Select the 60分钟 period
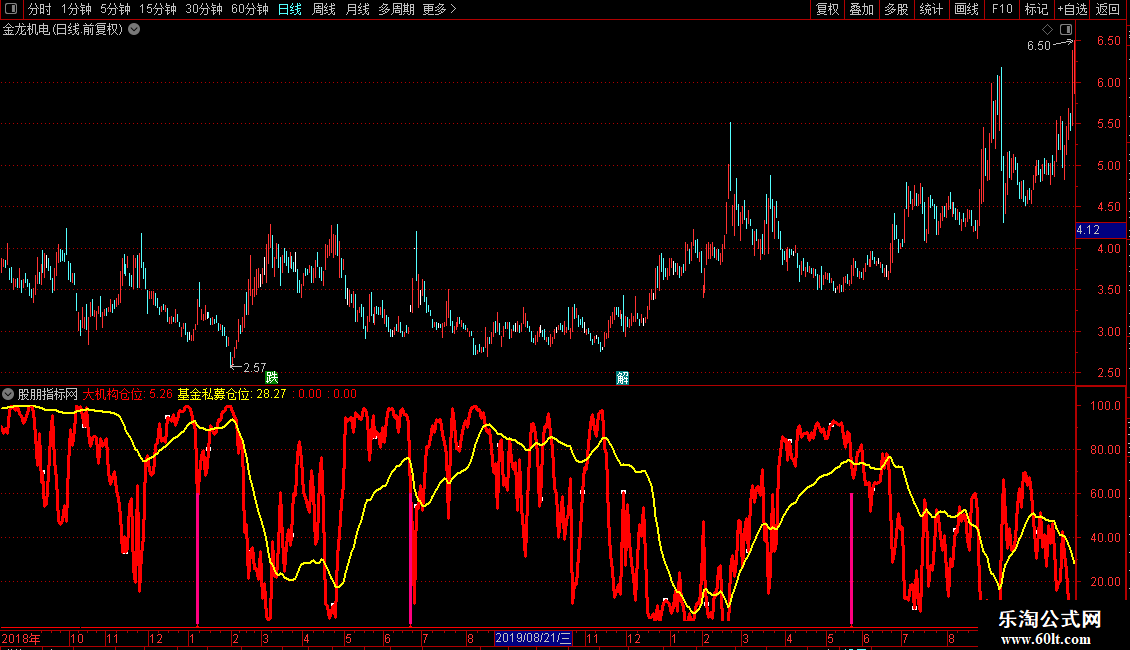This screenshot has height=650, width=1130. coord(250,9)
